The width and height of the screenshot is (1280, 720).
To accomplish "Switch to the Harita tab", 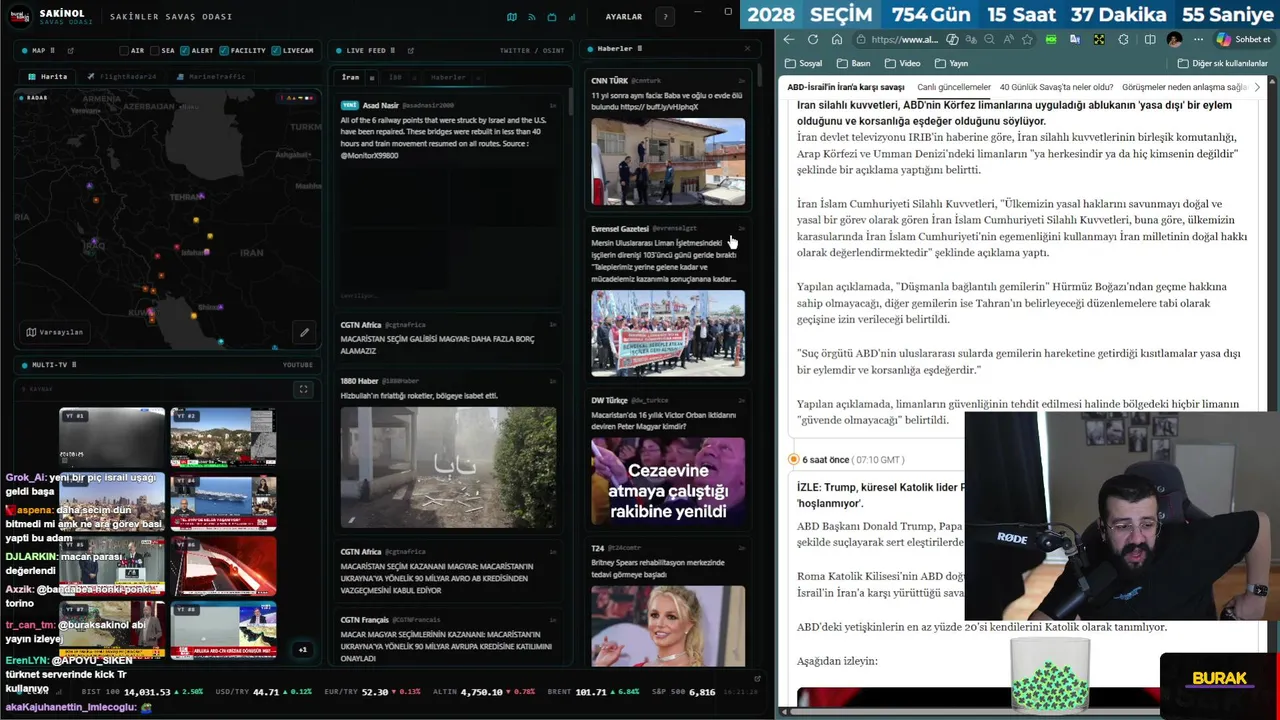I will click(47, 76).
